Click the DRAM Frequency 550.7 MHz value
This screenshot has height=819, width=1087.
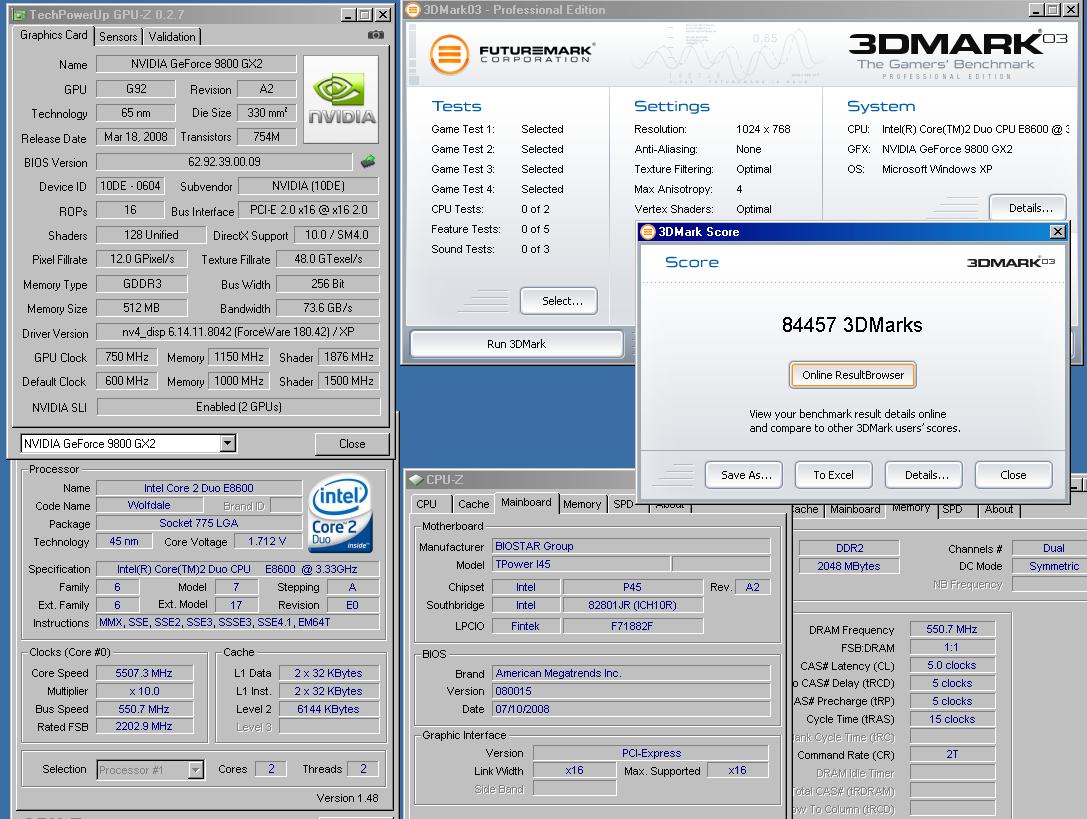(952, 629)
